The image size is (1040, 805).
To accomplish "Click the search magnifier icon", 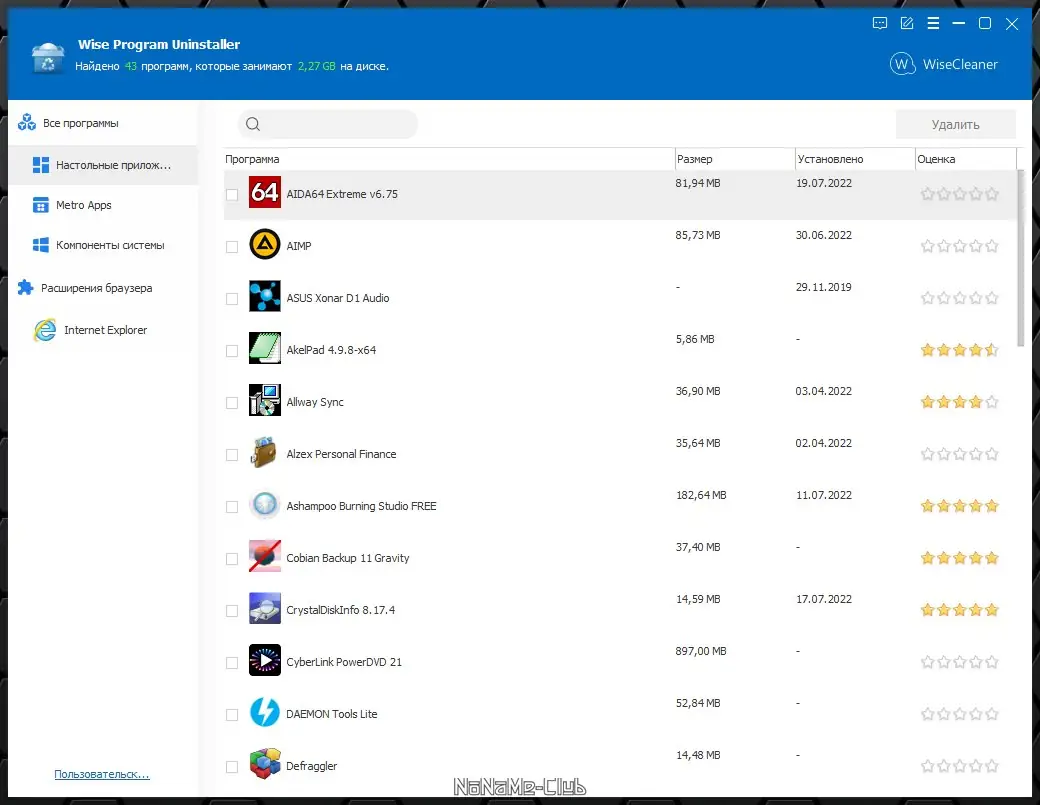I will point(253,124).
